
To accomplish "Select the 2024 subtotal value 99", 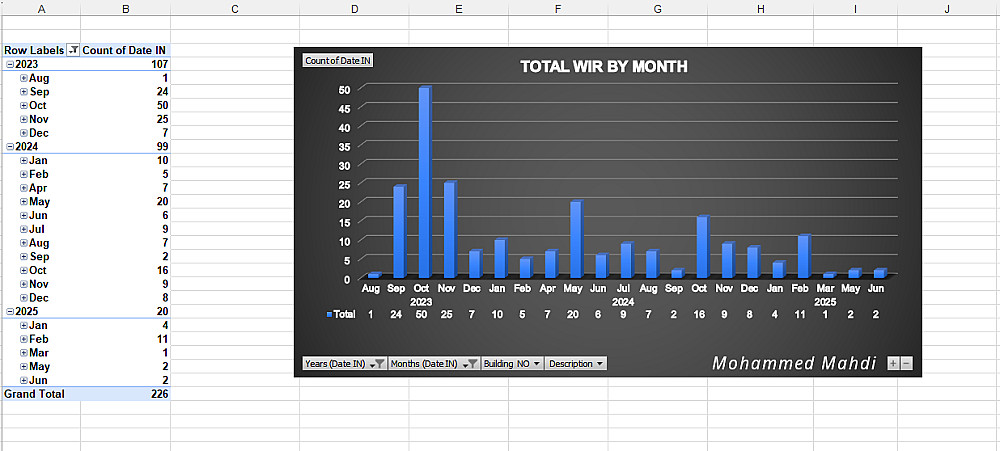I will coord(126,147).
